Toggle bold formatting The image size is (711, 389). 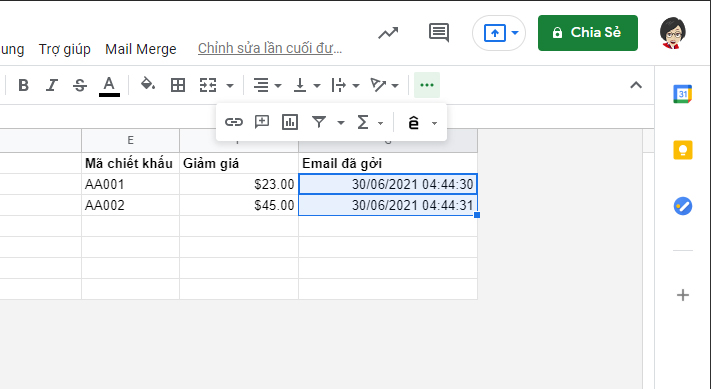pos(24,85)
